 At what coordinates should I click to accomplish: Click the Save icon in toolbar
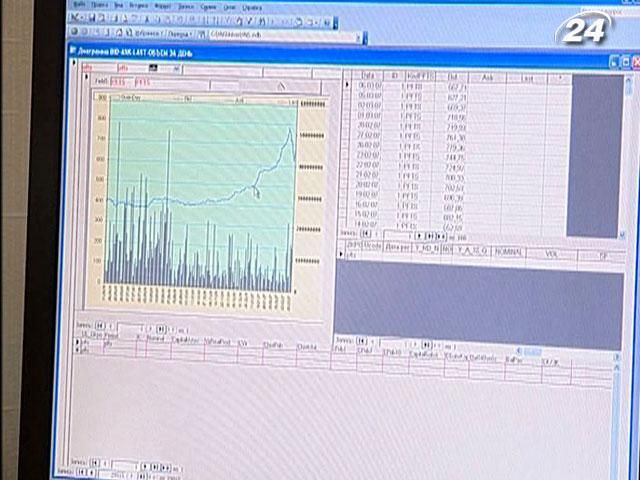[x=93, y=18]
